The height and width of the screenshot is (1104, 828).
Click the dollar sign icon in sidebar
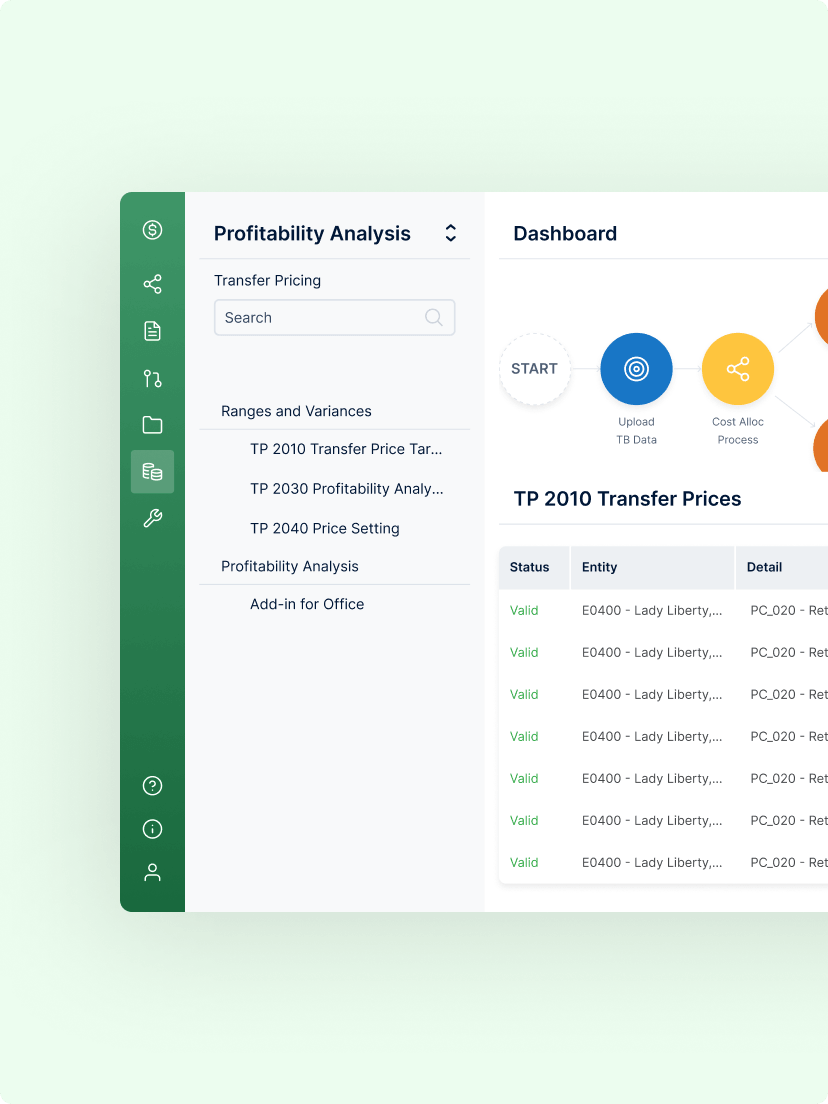(x=152, y=230)
